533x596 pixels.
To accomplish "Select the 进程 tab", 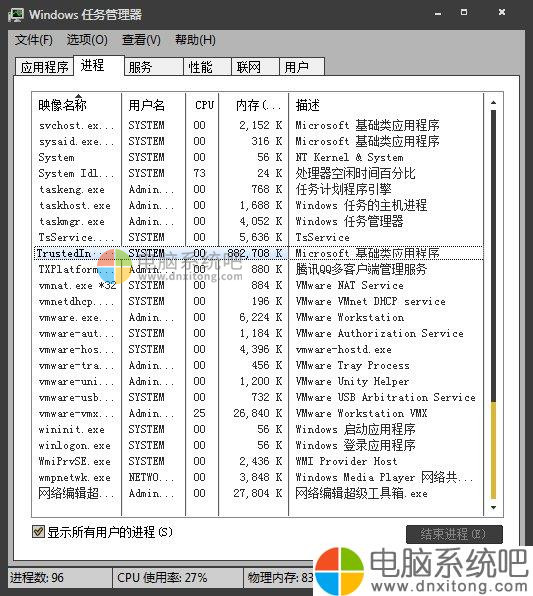I will coord(99,66).
